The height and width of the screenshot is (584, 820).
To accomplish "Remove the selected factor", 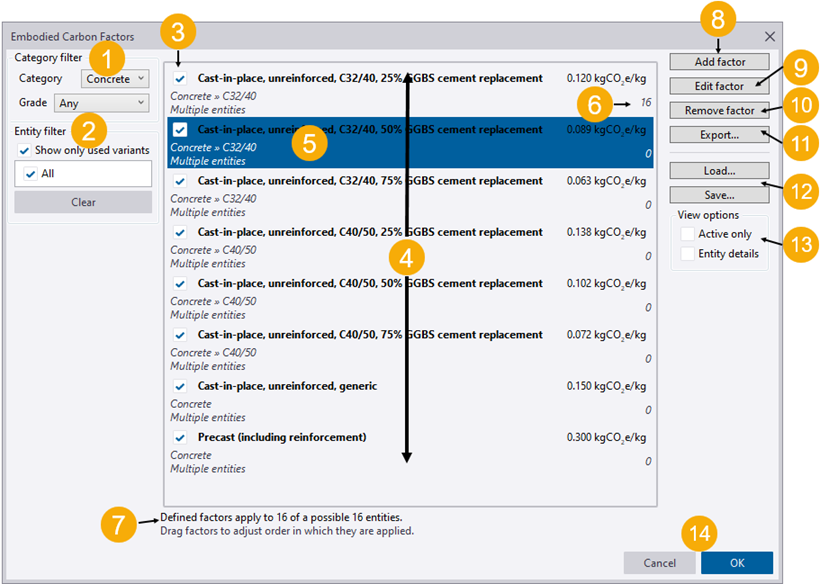I will coord(719,110).
